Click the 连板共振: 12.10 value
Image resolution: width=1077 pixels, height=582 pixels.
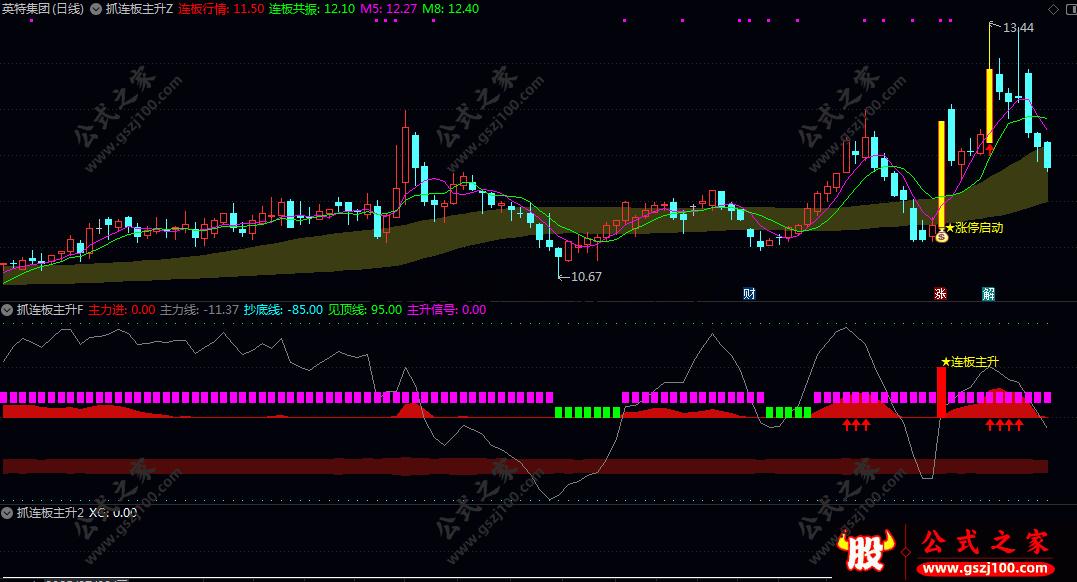click(312, 9)
